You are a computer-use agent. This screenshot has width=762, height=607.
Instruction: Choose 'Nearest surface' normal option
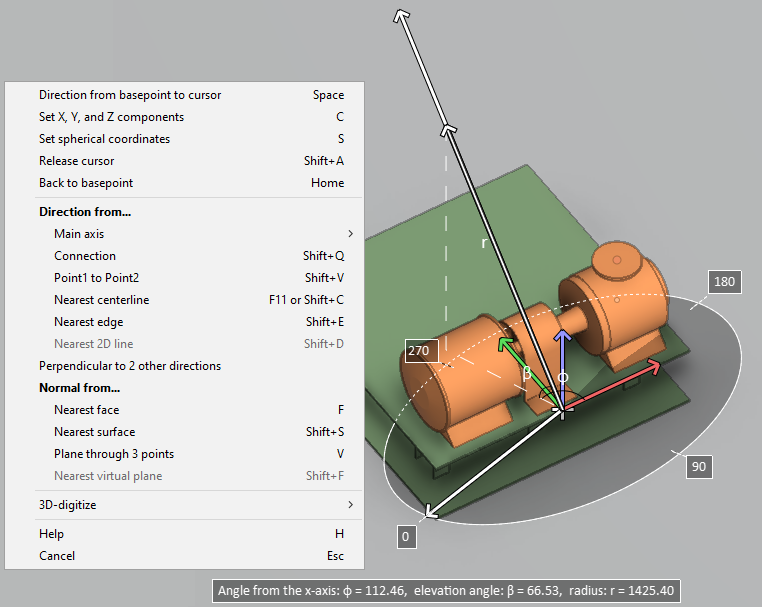(94, 432)
